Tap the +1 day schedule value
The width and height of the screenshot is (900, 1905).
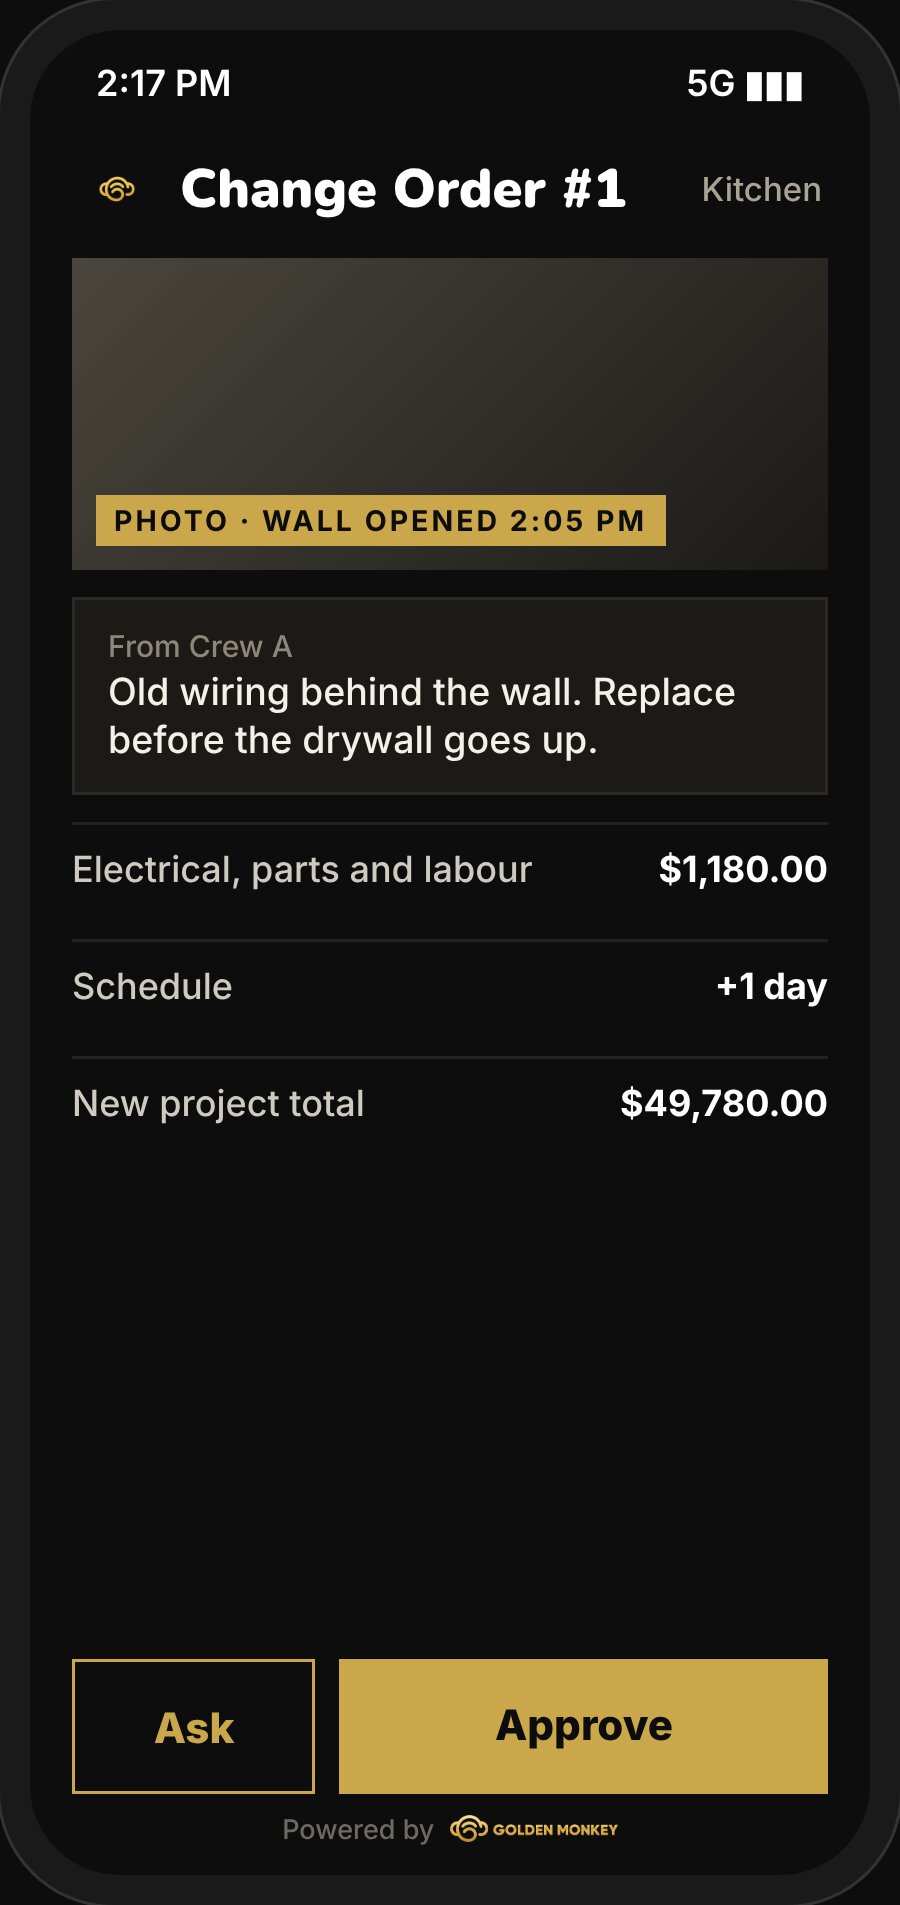point(772,987)
